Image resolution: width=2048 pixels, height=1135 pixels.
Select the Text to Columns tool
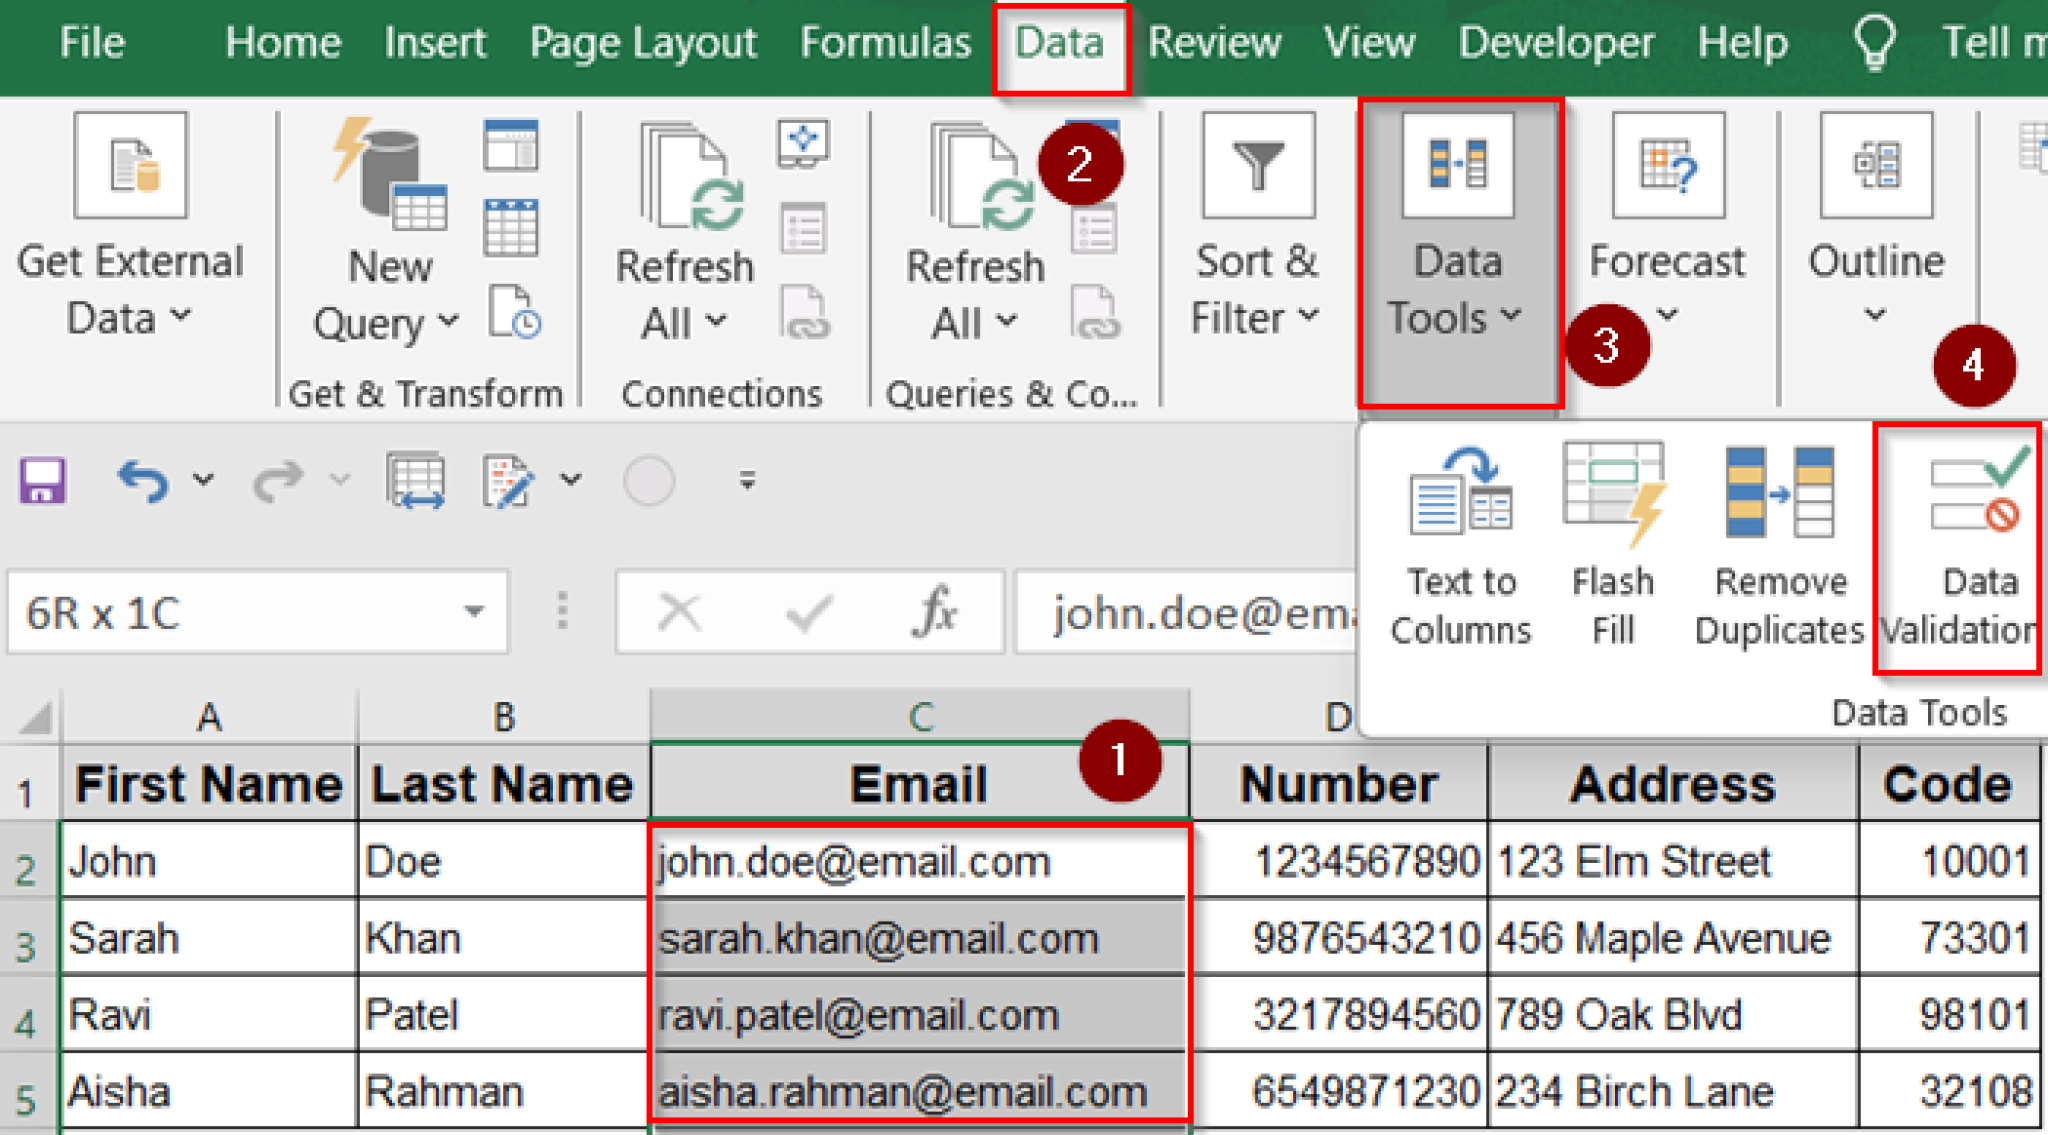1460,550
